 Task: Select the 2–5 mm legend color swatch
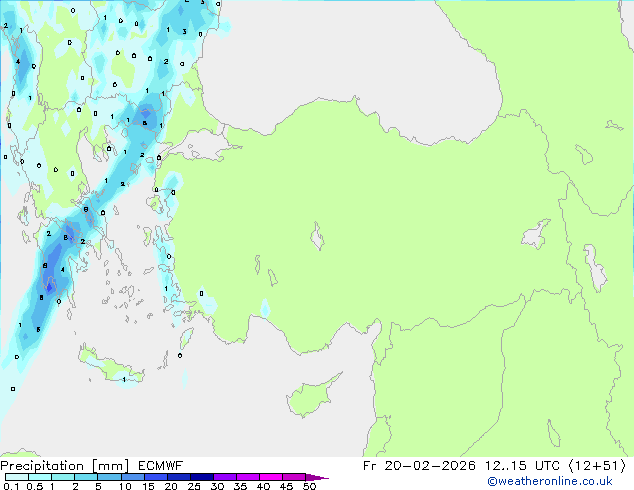pos(86,477)
